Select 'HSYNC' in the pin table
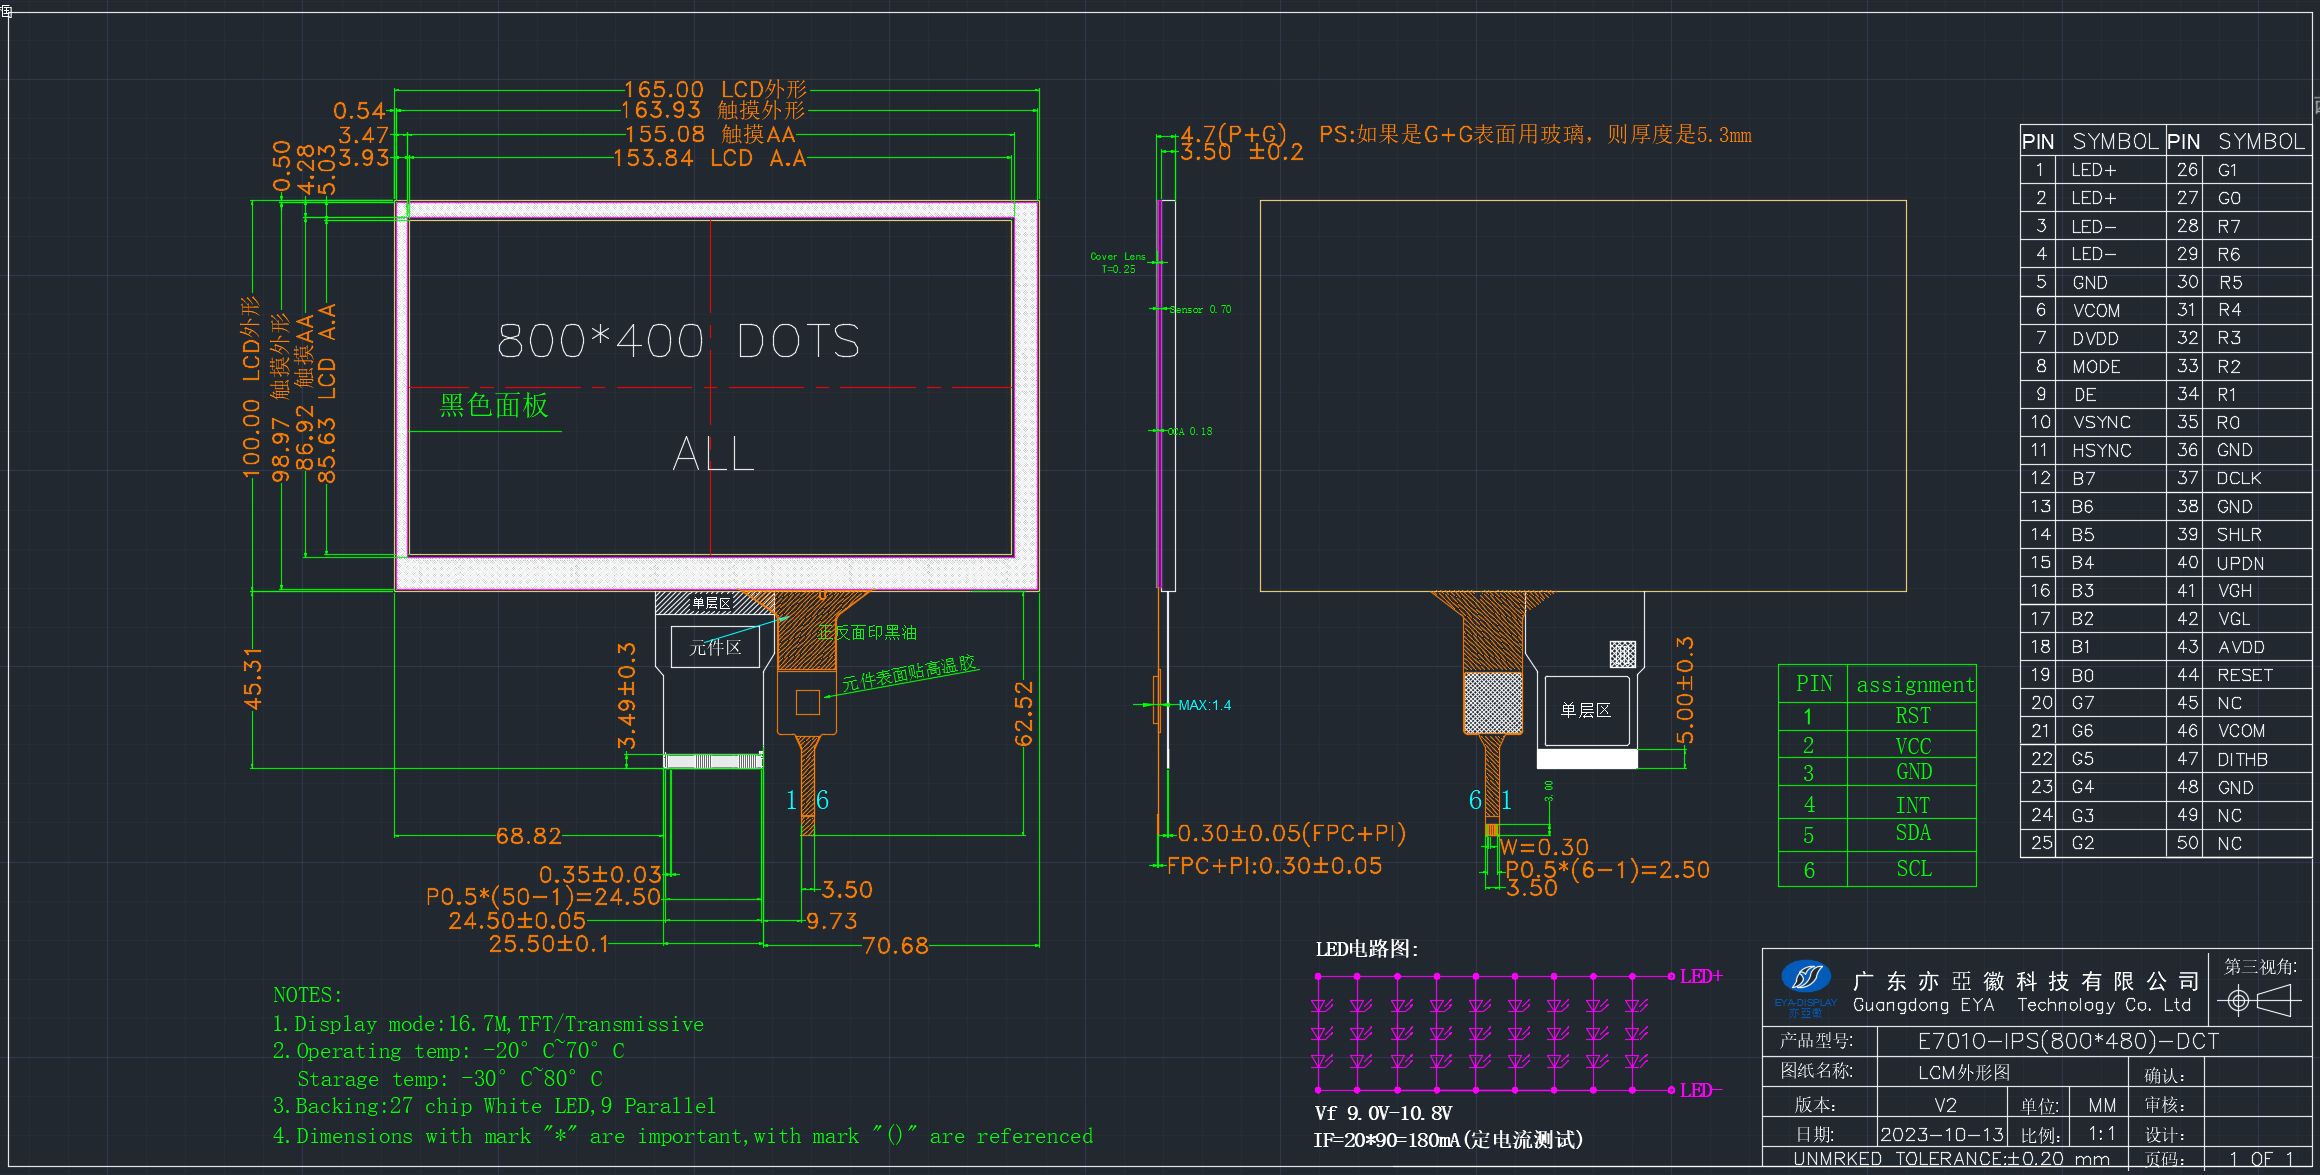Screen dimensions: 2320x1175 coord(2101,451)
